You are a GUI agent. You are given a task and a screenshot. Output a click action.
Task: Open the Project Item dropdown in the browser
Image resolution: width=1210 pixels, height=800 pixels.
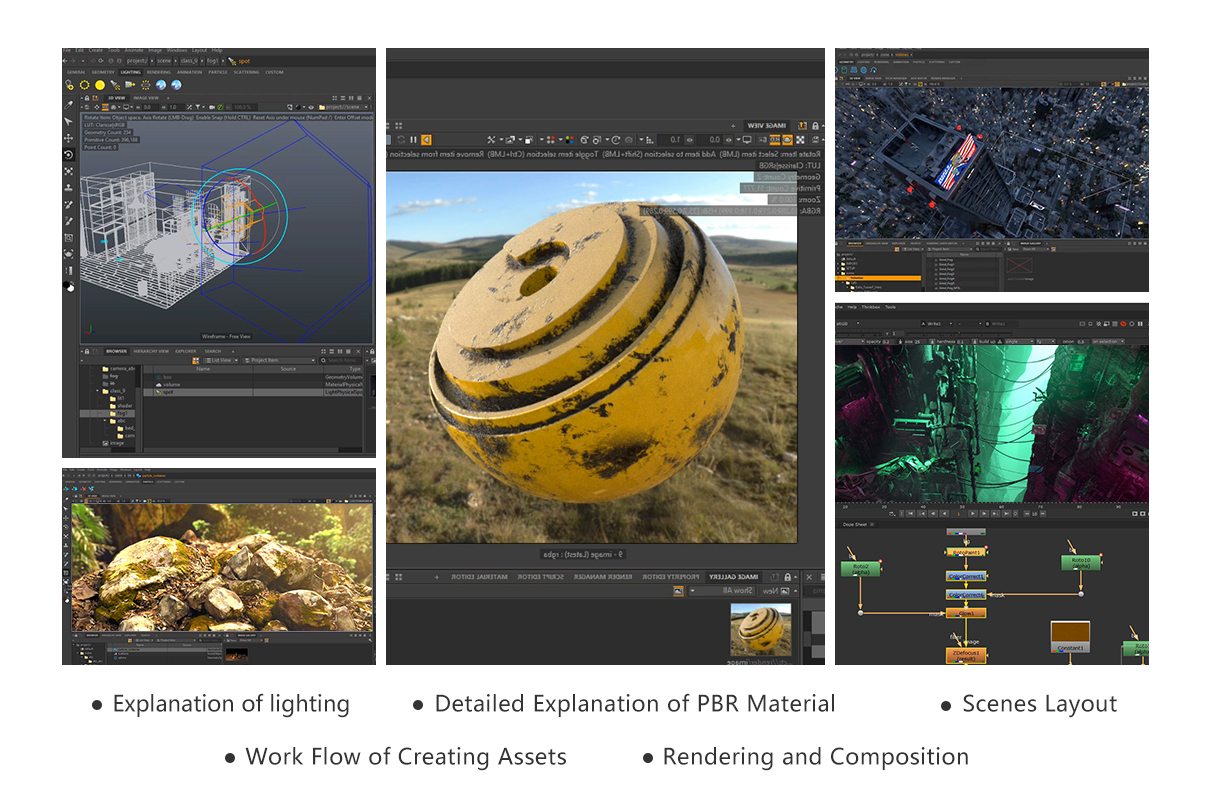[x=279, y=360]
